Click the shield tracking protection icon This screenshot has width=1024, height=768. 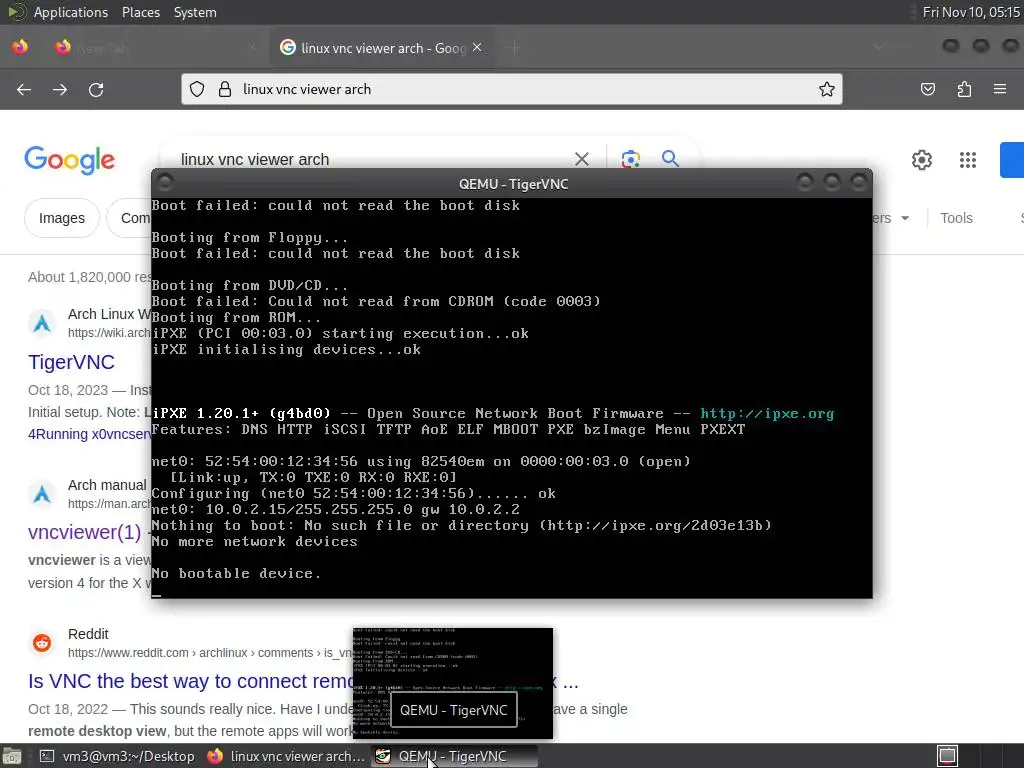[x=197, y=89]
